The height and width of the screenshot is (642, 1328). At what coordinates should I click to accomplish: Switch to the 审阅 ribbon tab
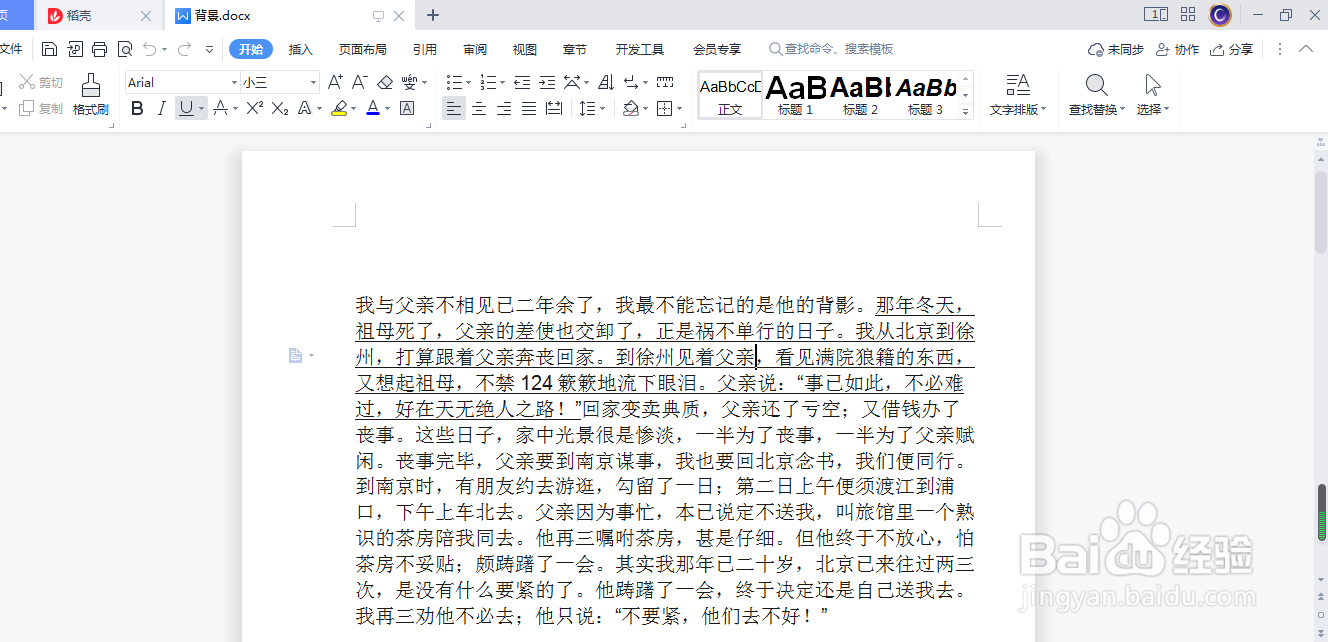(475, 49)
